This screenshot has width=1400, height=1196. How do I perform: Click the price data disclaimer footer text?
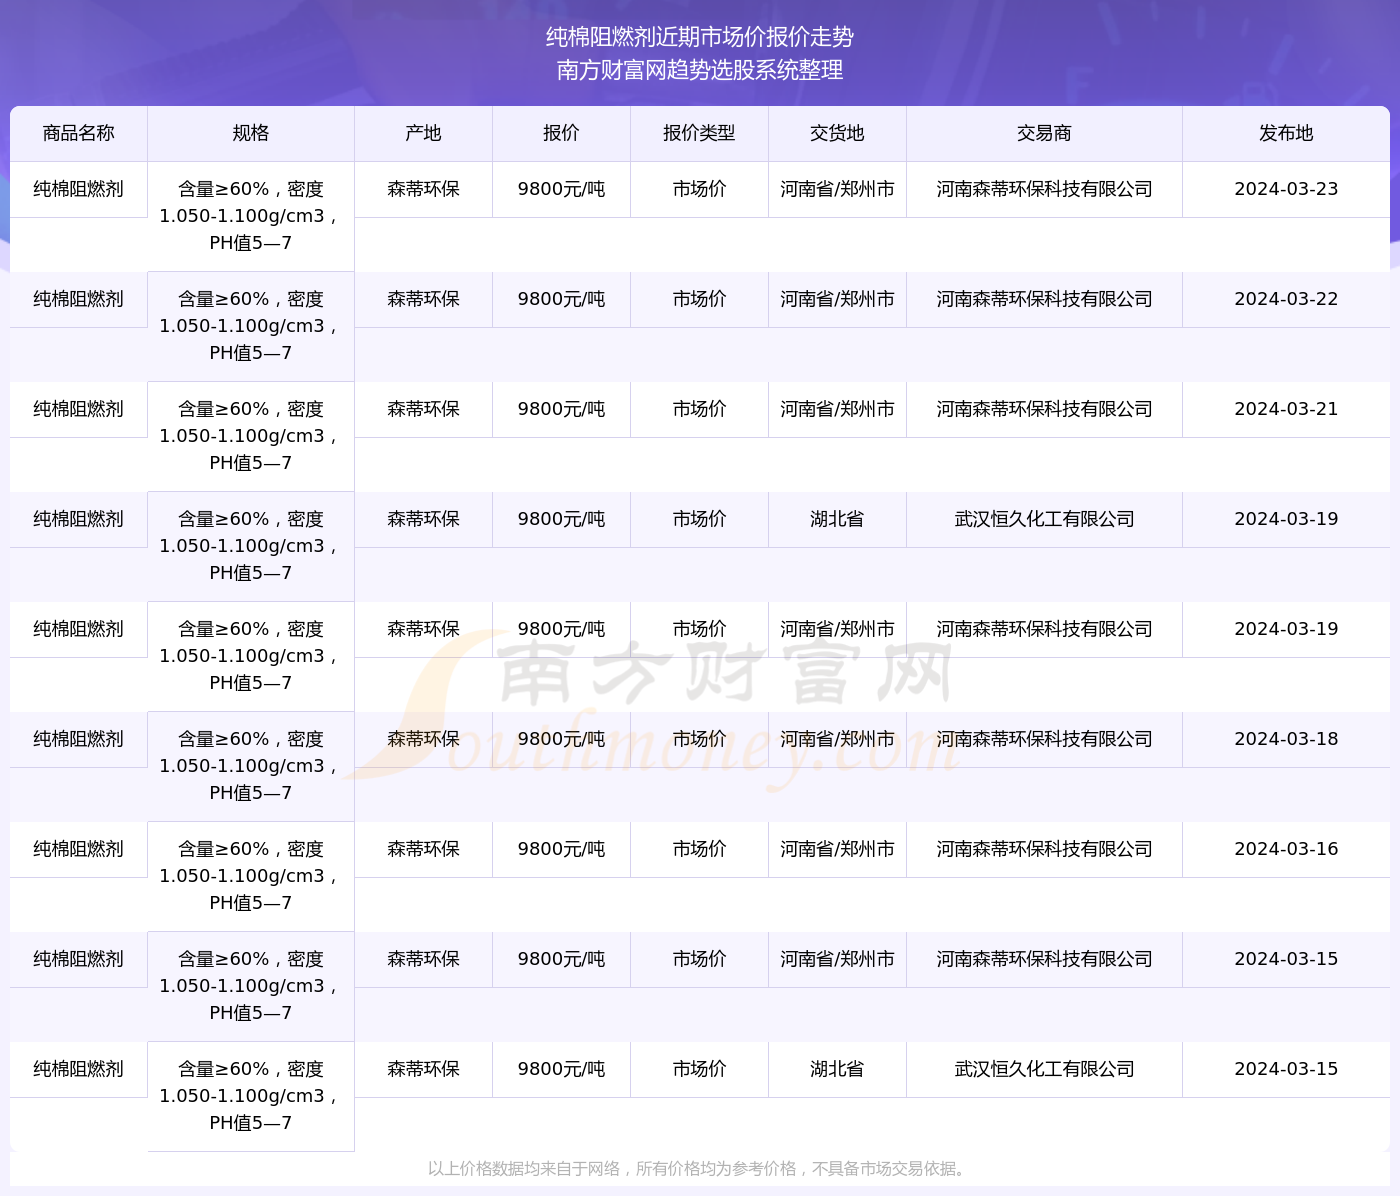[x=700, y=1168]
